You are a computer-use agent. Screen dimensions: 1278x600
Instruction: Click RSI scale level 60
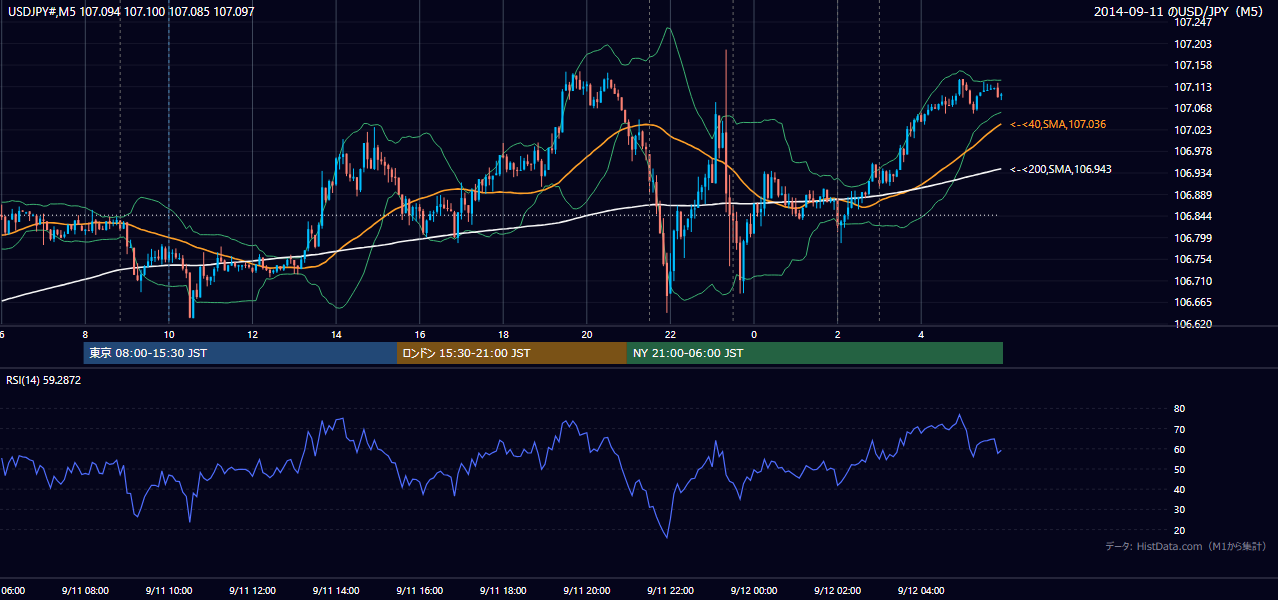tap(1179, 449)
